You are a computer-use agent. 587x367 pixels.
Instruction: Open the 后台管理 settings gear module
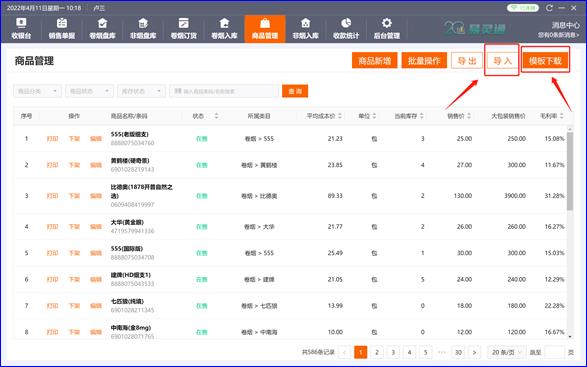[387, 28]
